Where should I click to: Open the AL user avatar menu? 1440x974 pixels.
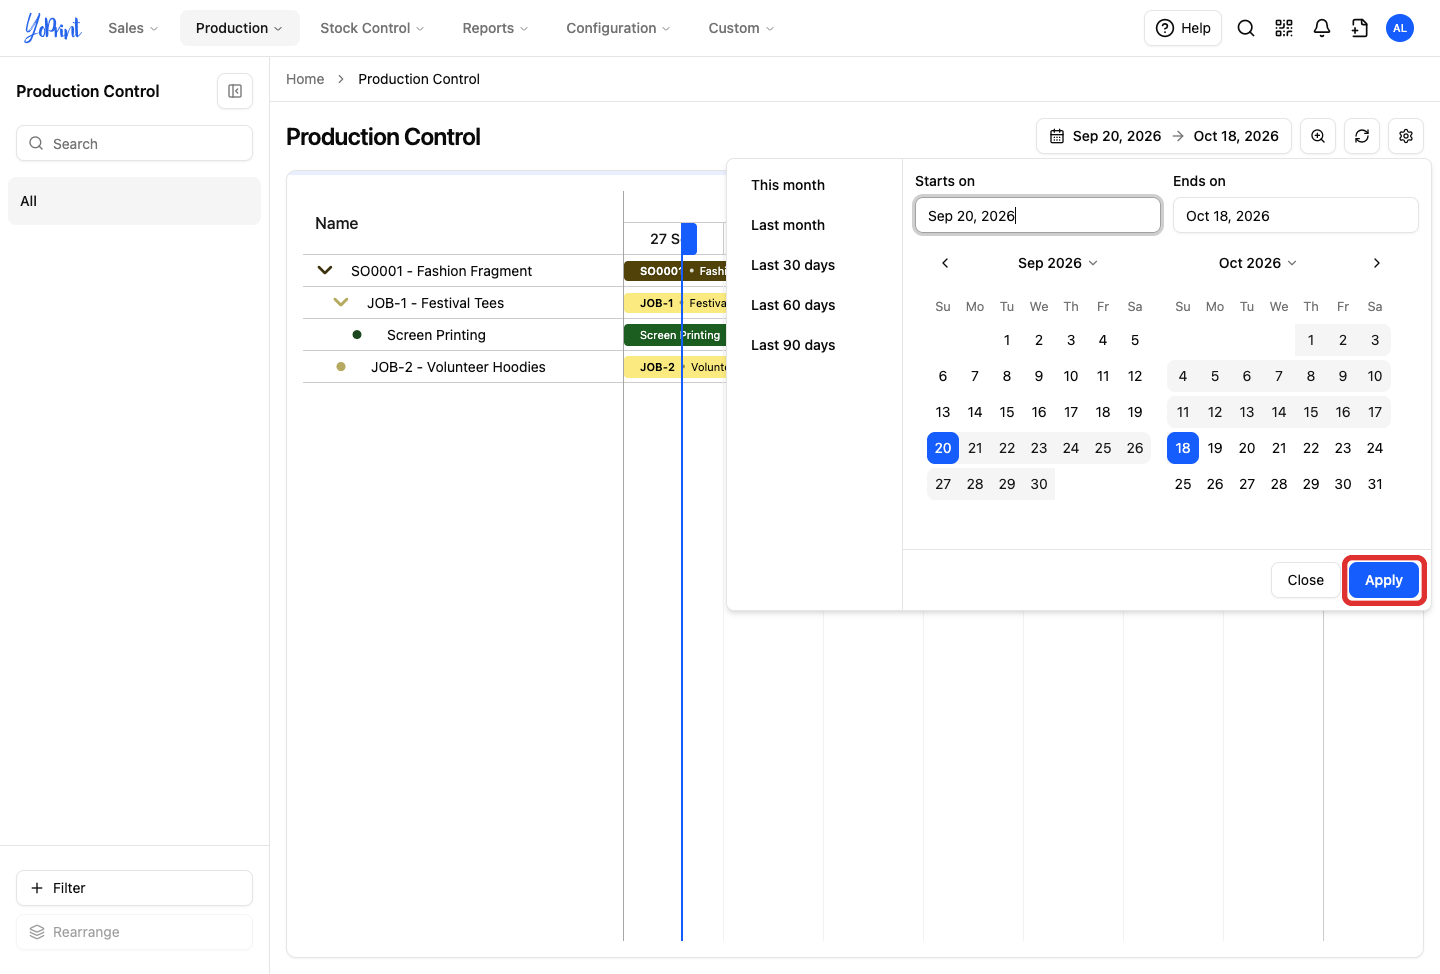(x=1400, y=28)
